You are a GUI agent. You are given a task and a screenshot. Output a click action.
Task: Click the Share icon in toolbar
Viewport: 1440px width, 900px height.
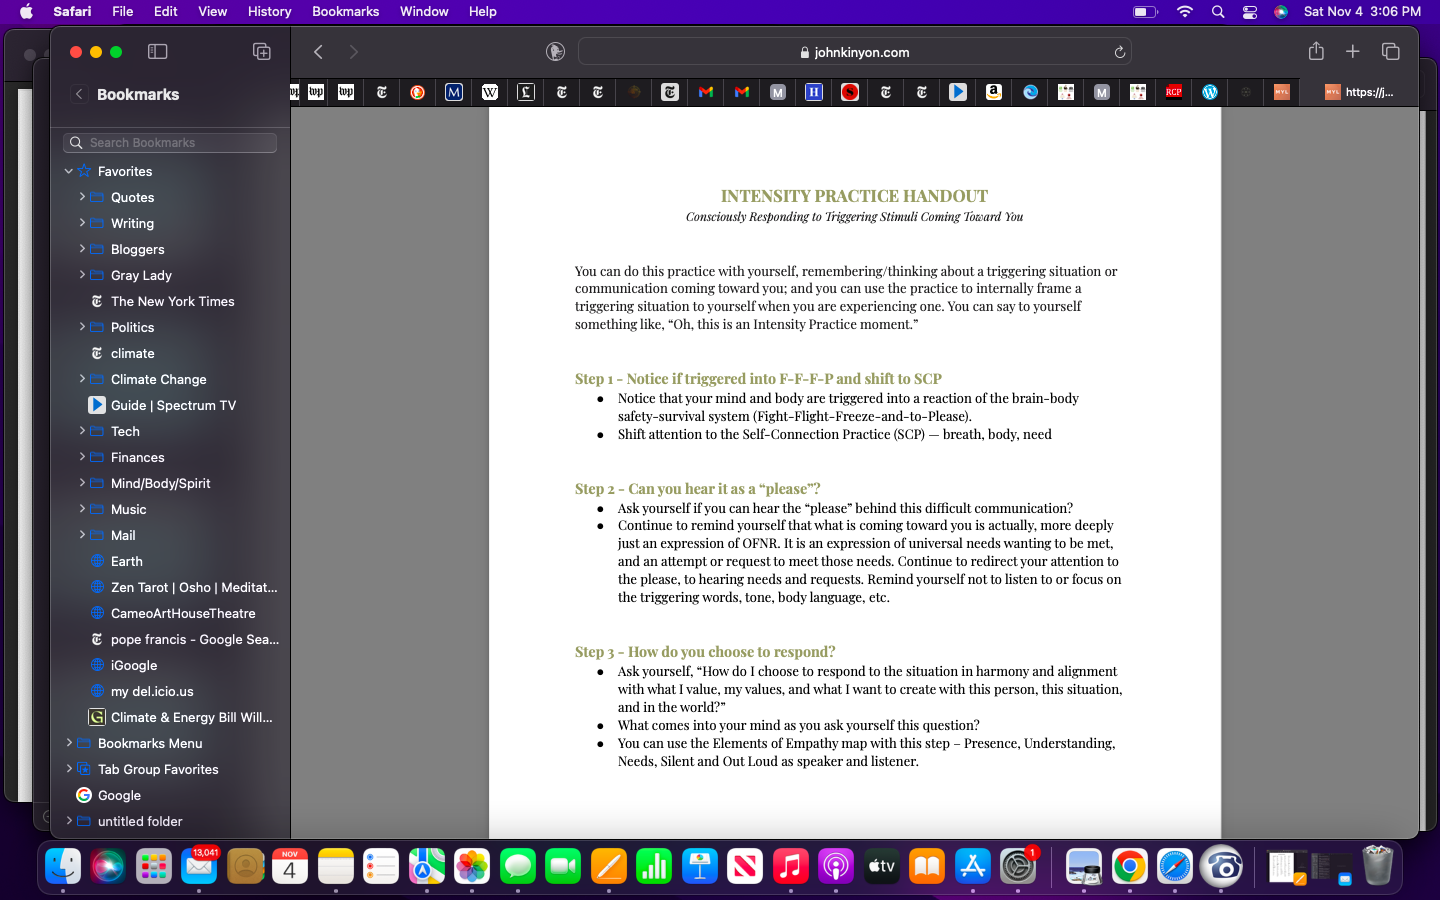point(1316,52)
